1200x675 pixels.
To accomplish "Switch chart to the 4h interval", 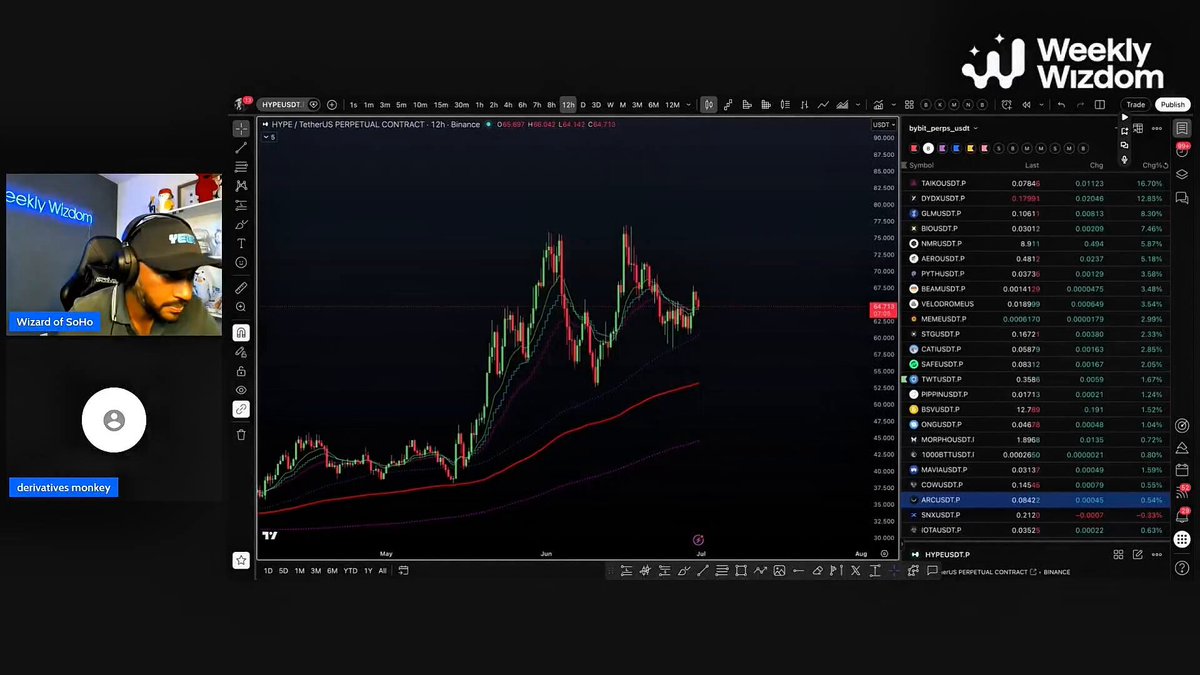I will (508, 105).
